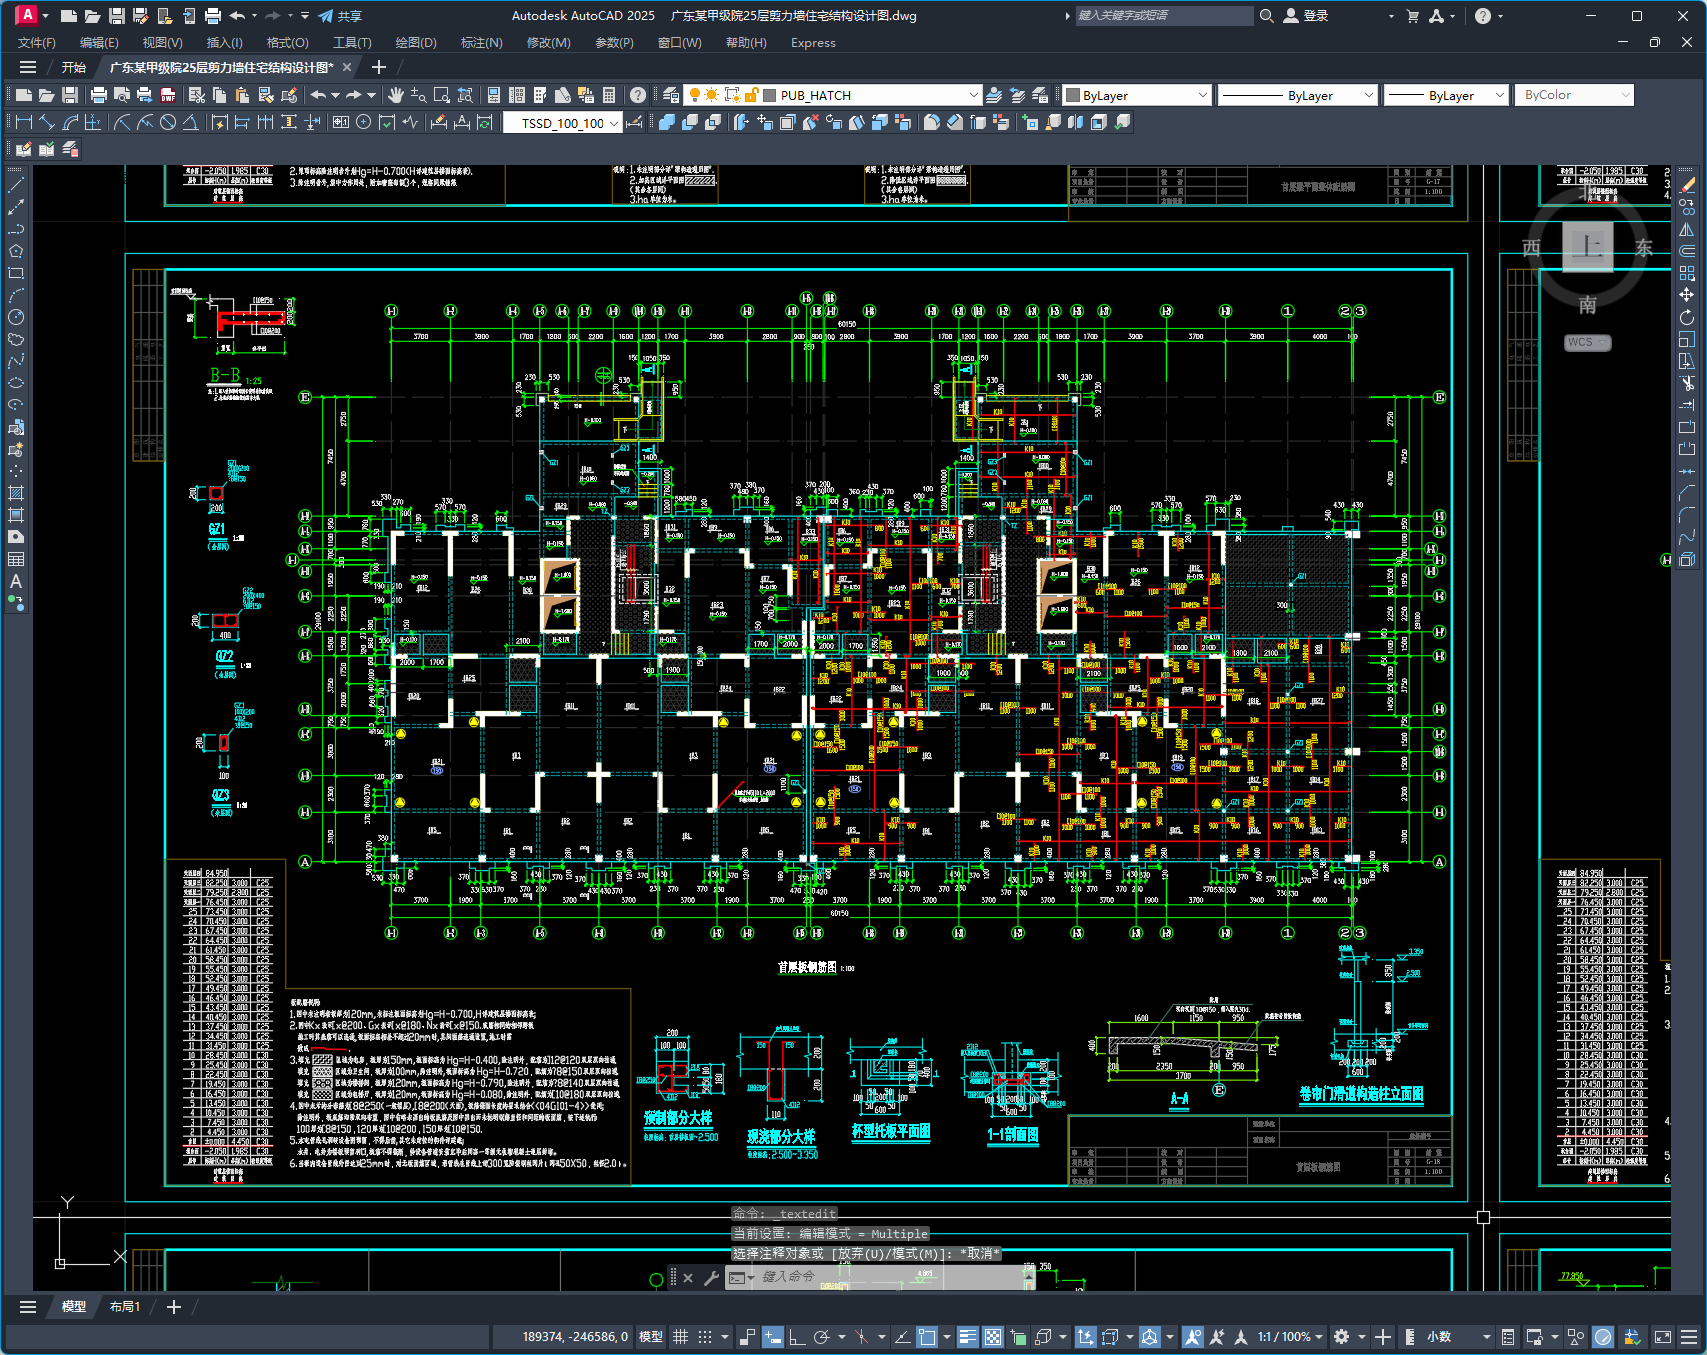Open the Express menu
The image size is (1707, 1355).
point(813,43)
